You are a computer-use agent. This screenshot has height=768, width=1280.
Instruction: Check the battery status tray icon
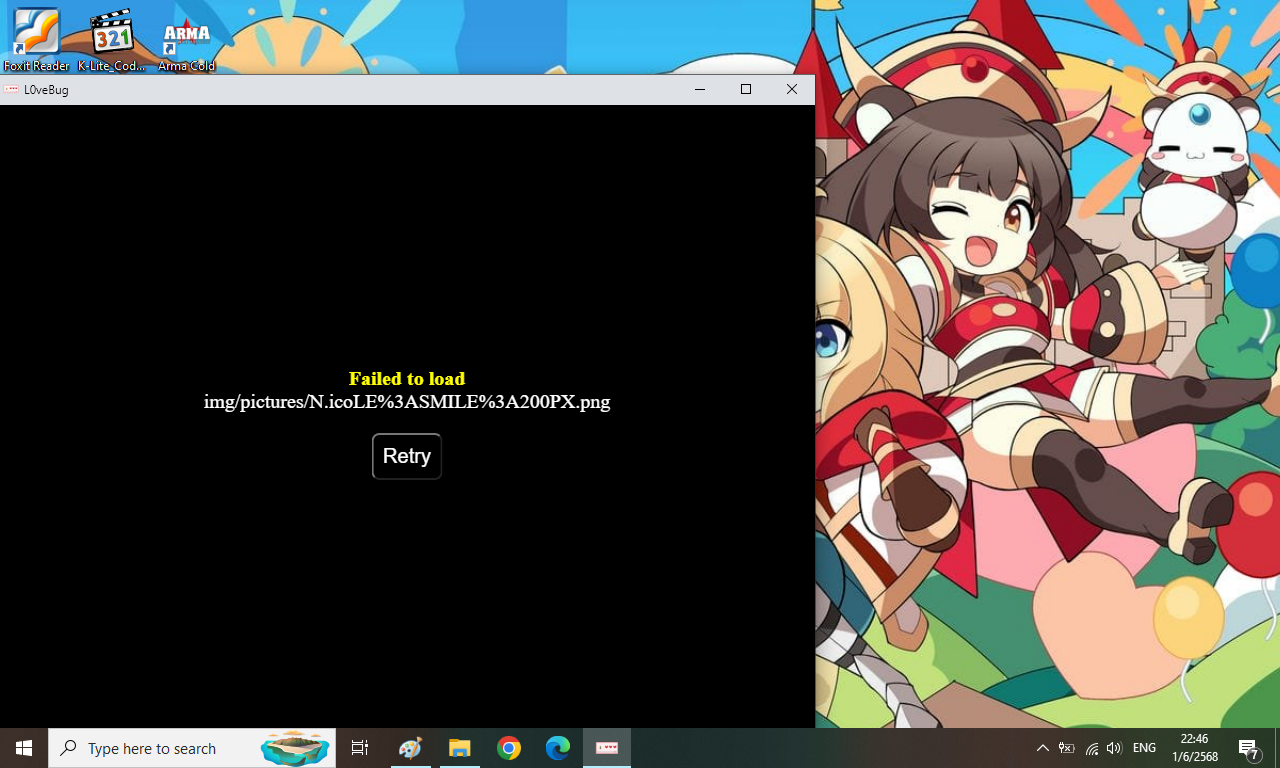pos(1067,748)
